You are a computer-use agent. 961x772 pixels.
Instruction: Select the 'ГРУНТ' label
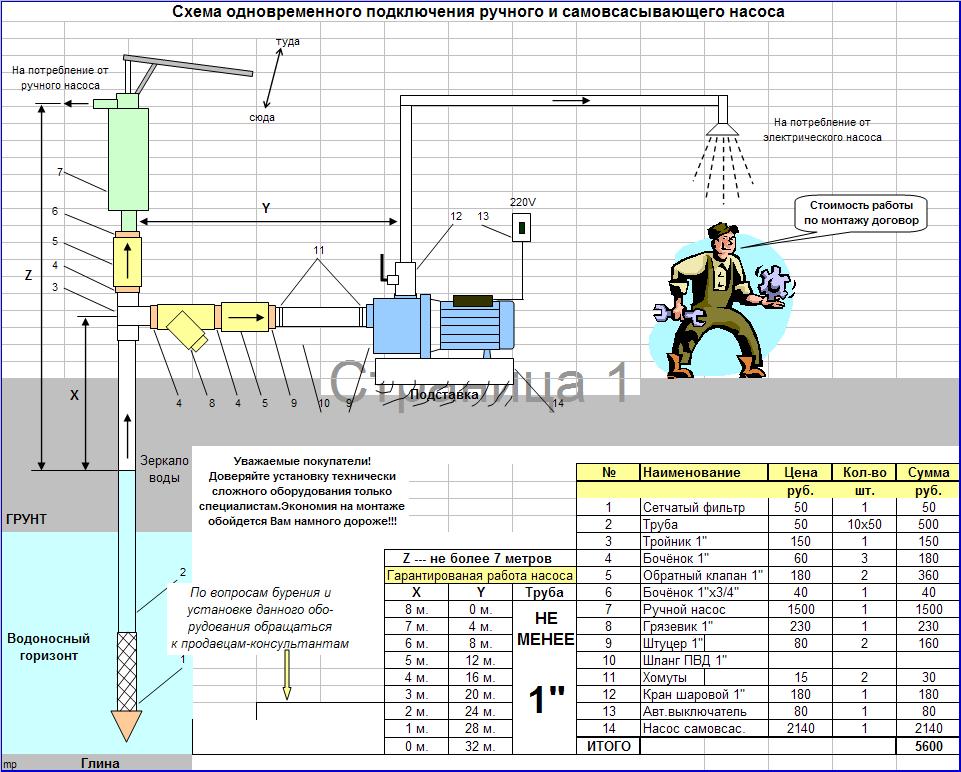coord(26,519)
